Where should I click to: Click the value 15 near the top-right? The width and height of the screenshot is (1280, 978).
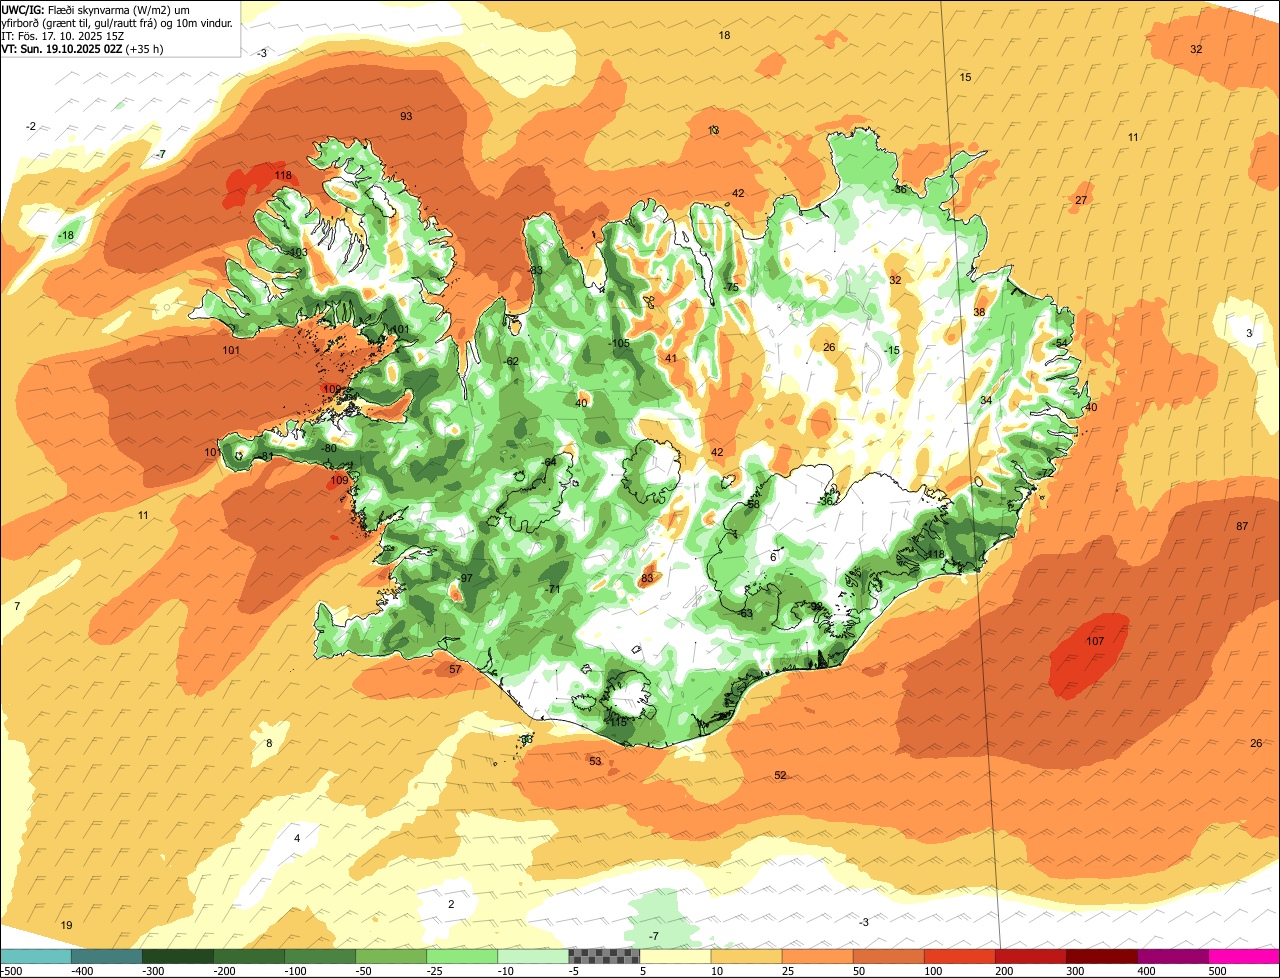[x=965, y=77]
